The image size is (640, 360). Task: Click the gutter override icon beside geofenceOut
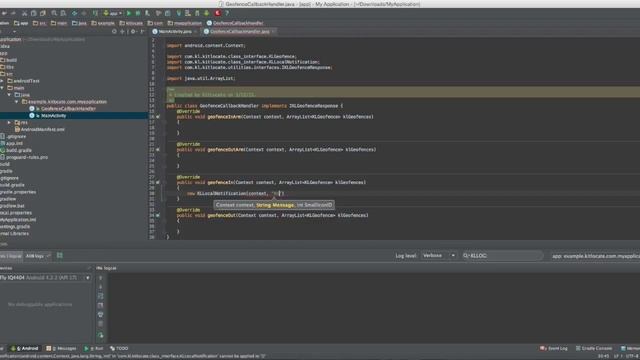[158, 216]
